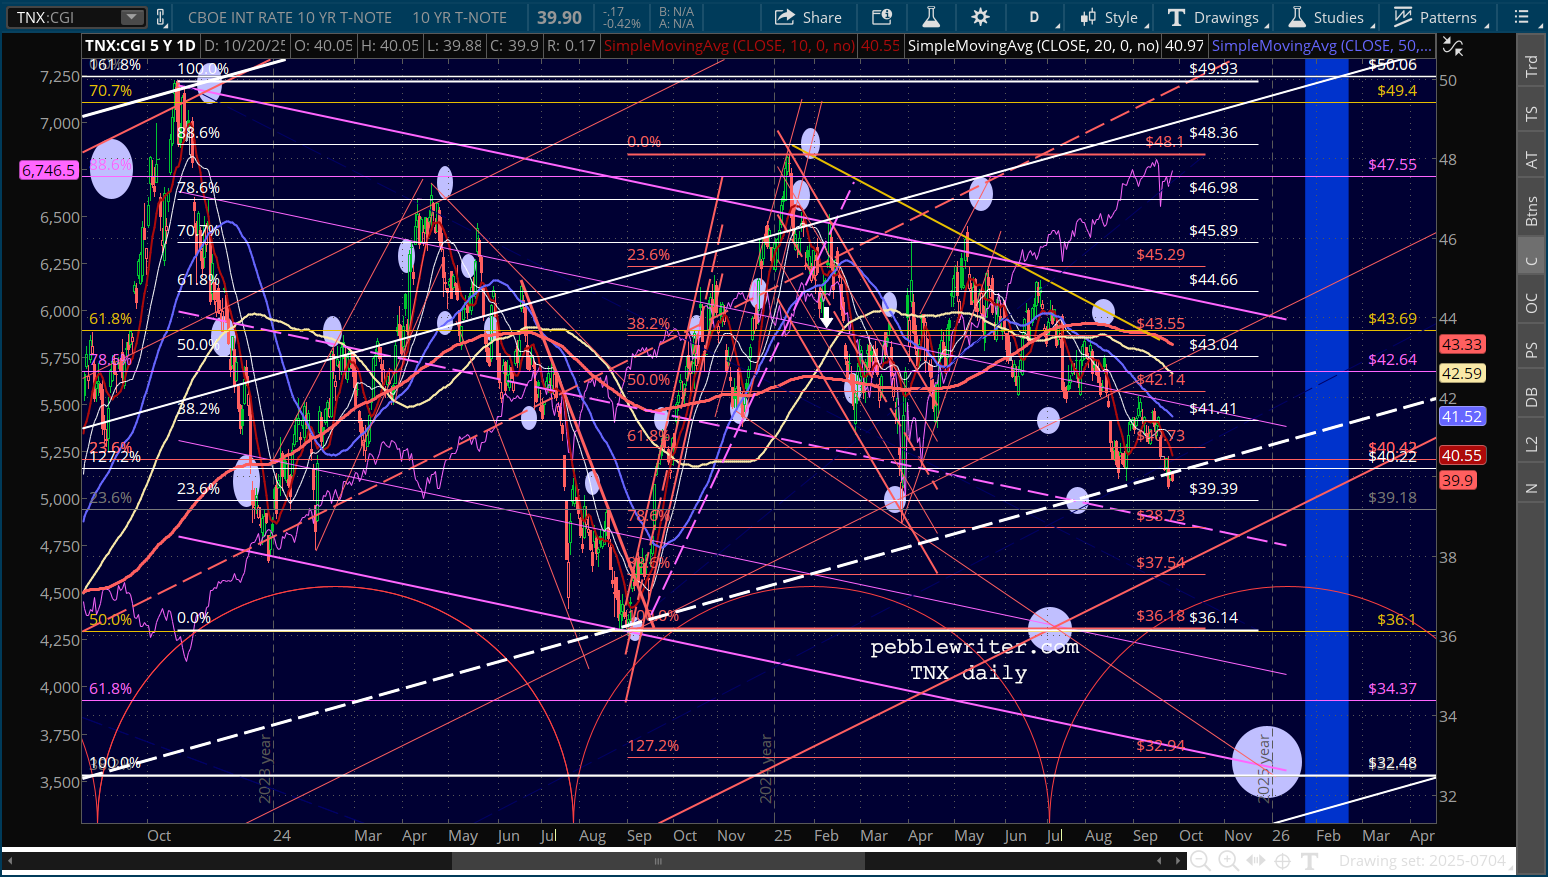Select the crosshair cursor icon
1548x877 pixels.
[x=1282, y=861]
